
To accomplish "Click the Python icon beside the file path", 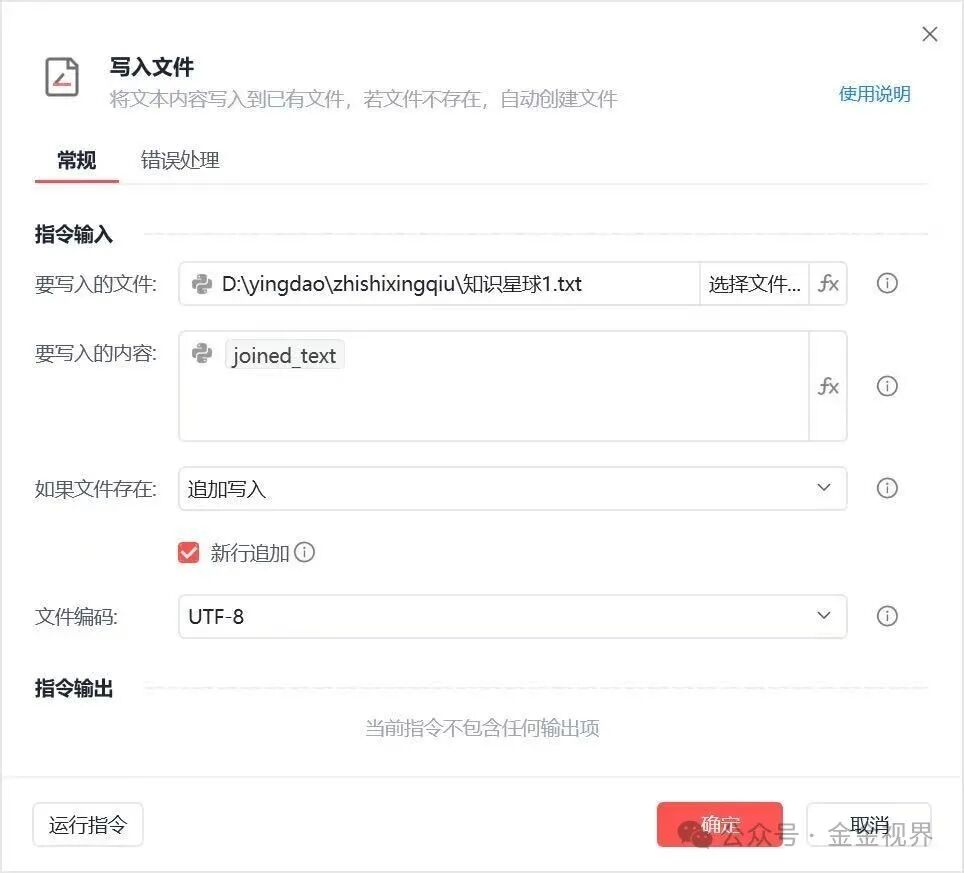I will [201, 284].
